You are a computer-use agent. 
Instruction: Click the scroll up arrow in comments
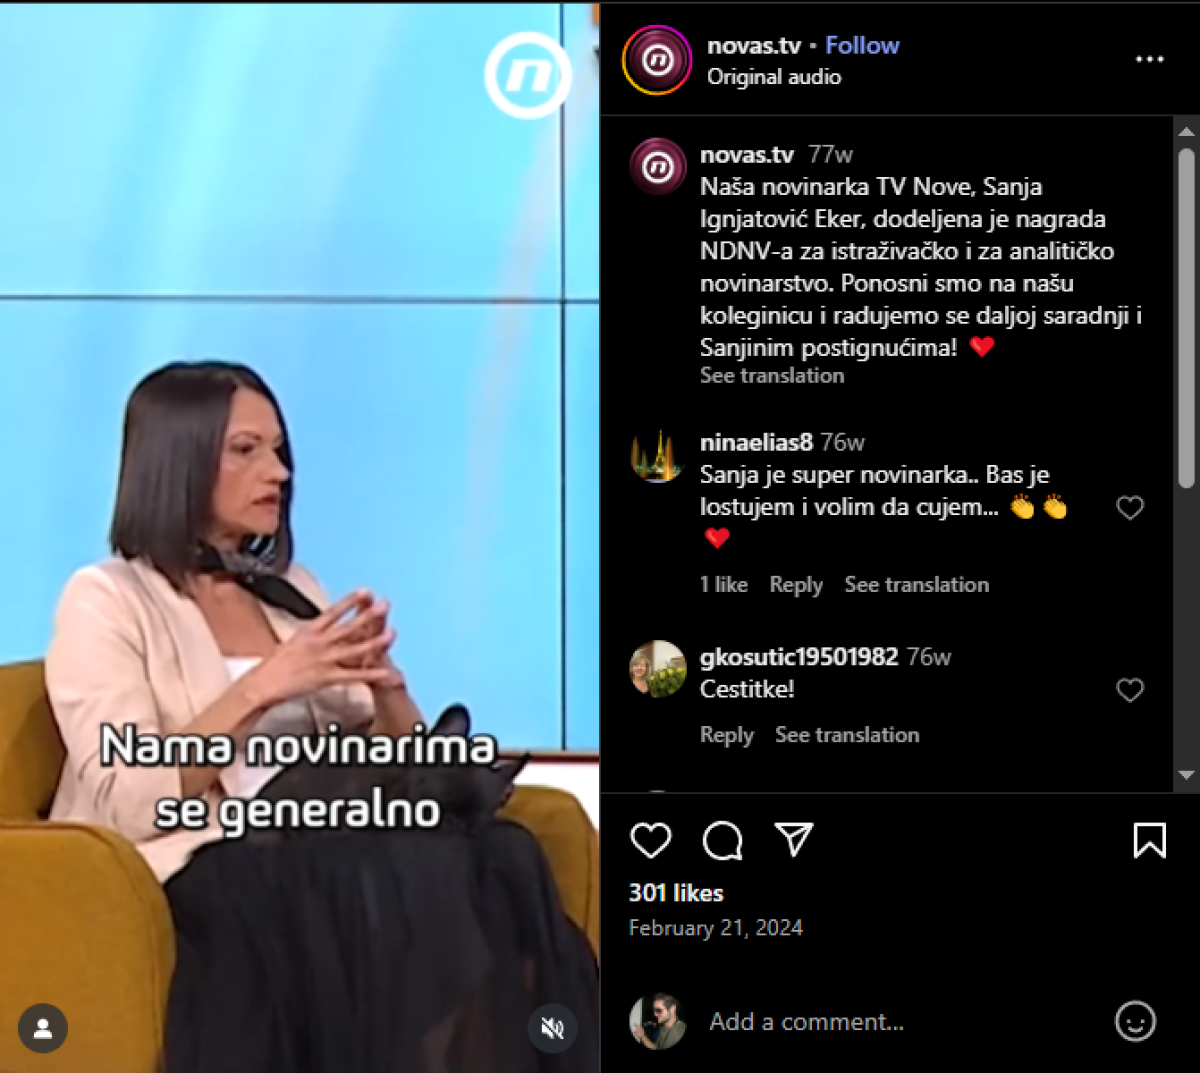[x=1186, y=131]
